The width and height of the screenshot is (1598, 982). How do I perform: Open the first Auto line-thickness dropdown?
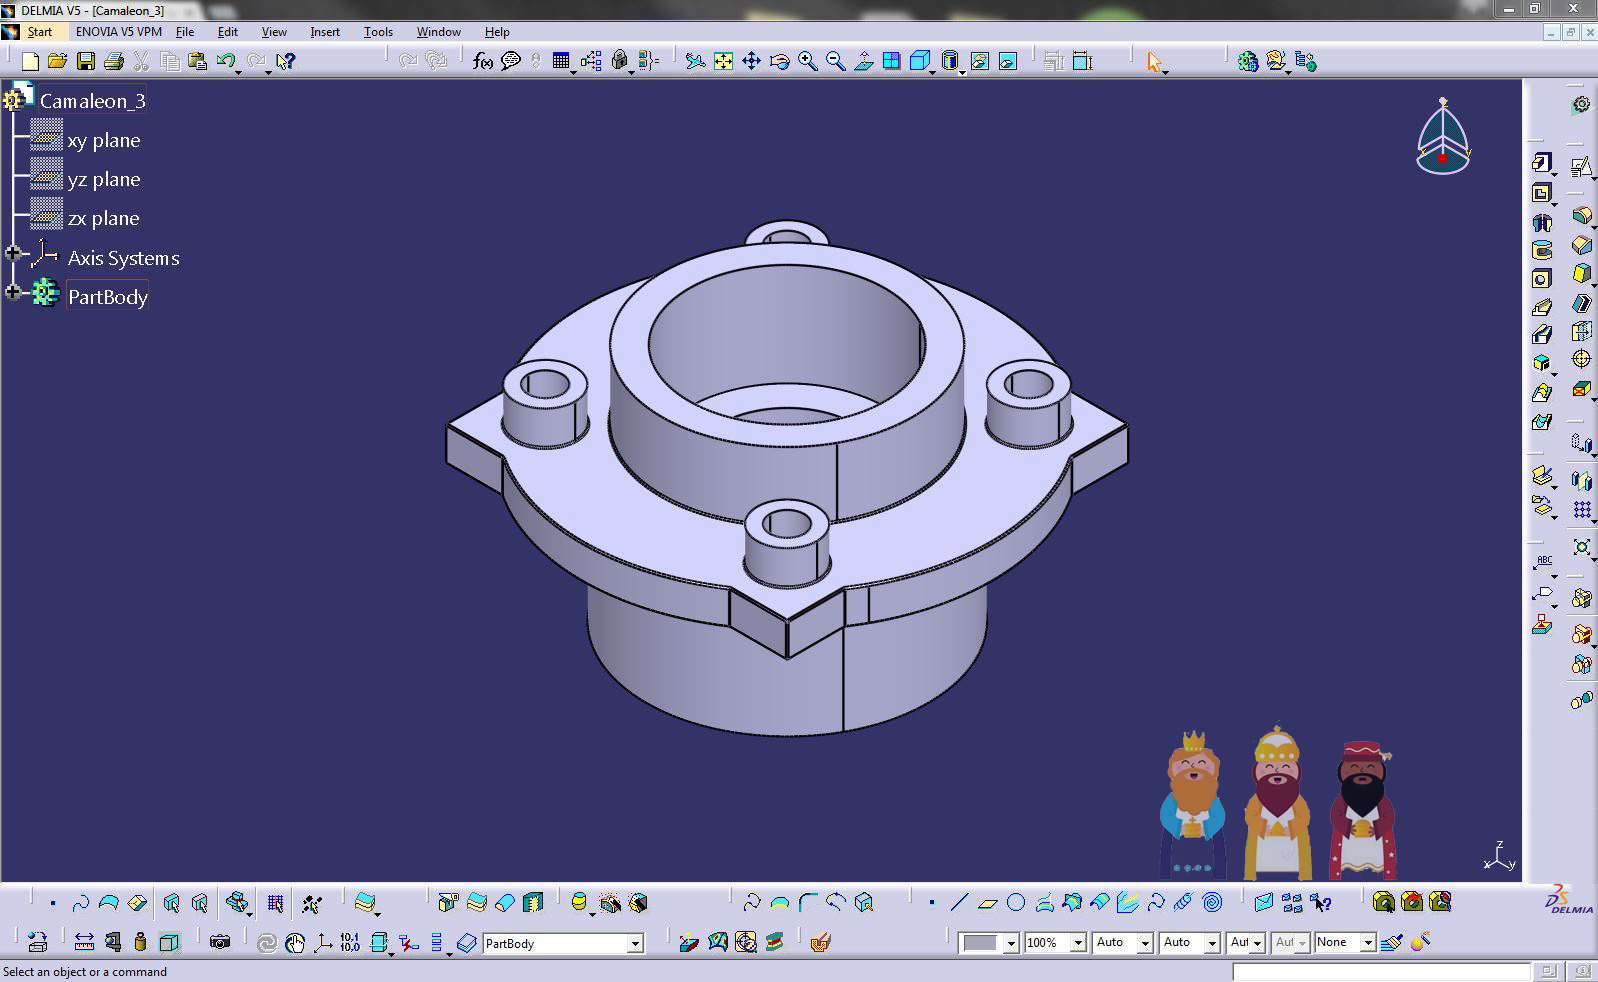tap(1145, 943)
